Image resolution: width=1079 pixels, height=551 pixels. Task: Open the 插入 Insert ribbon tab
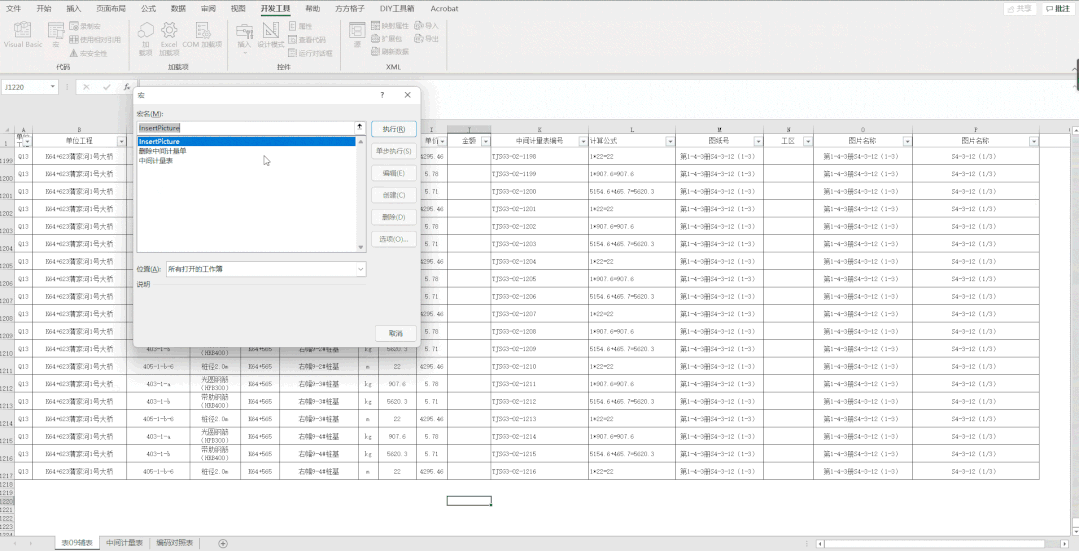pos(74,9)
